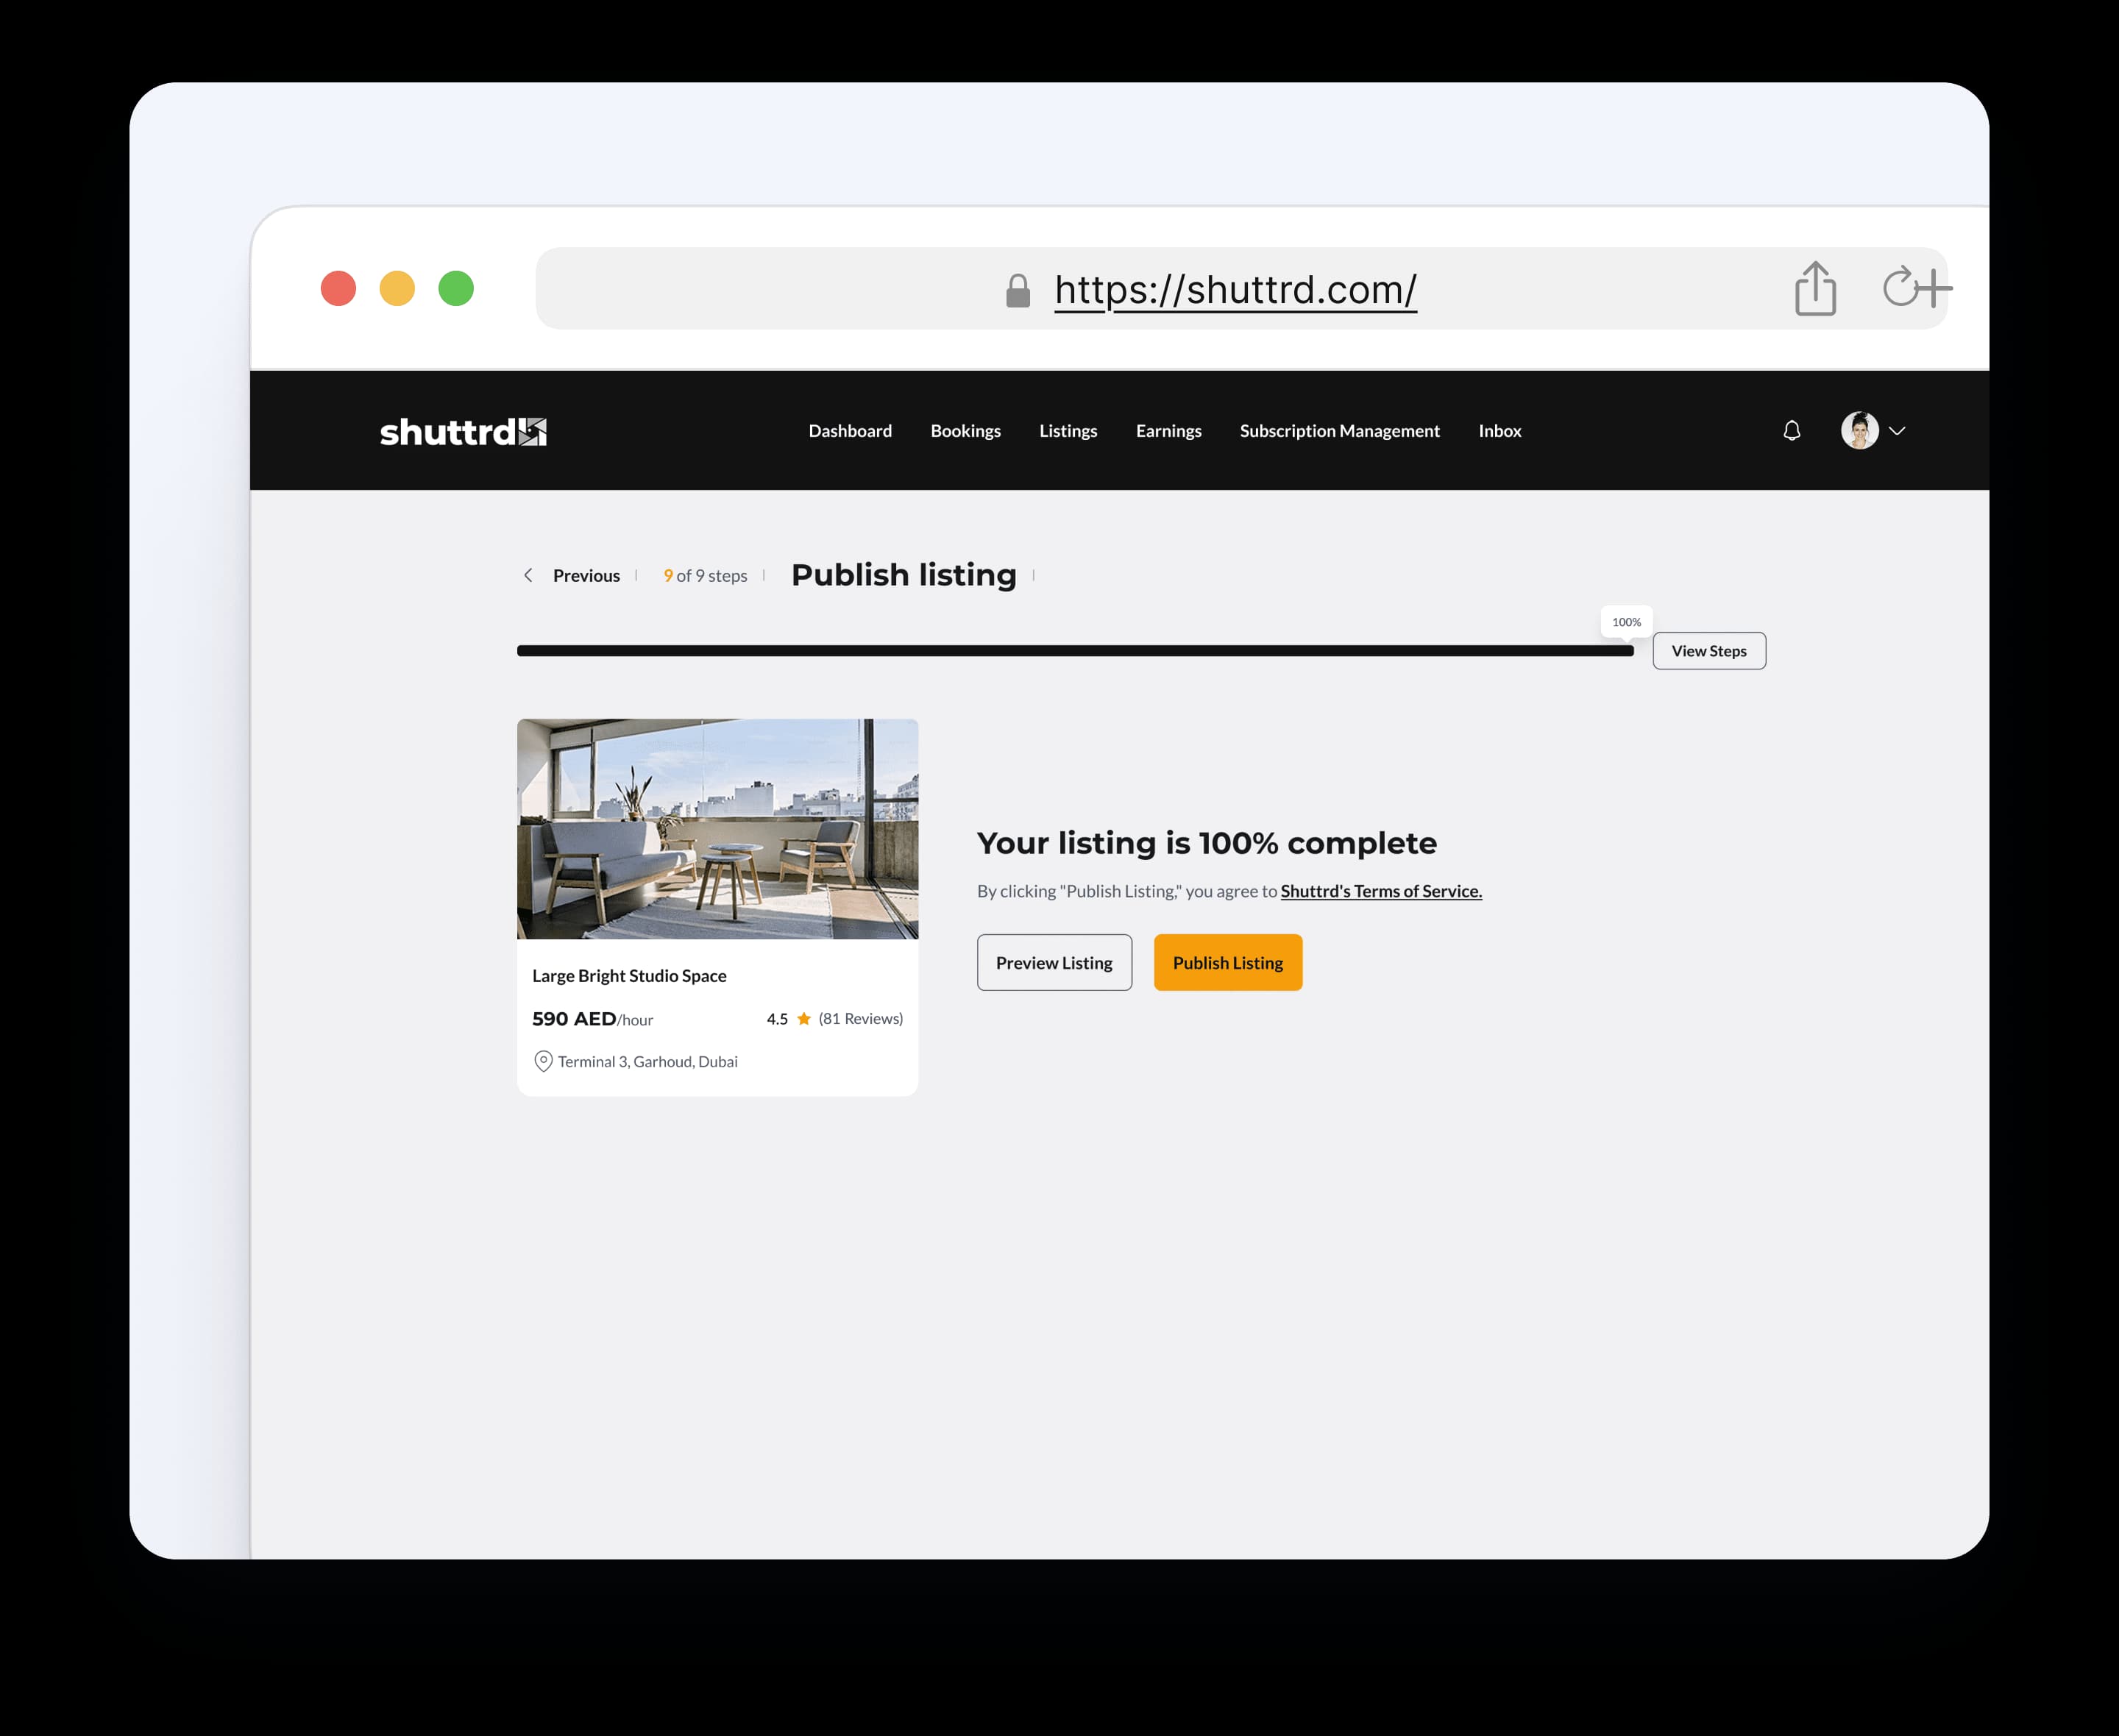This screenshot has height=1736, width=2119.
Task: Go to the Inbox
Action: pyautogui.click(x=1499, y=430)
